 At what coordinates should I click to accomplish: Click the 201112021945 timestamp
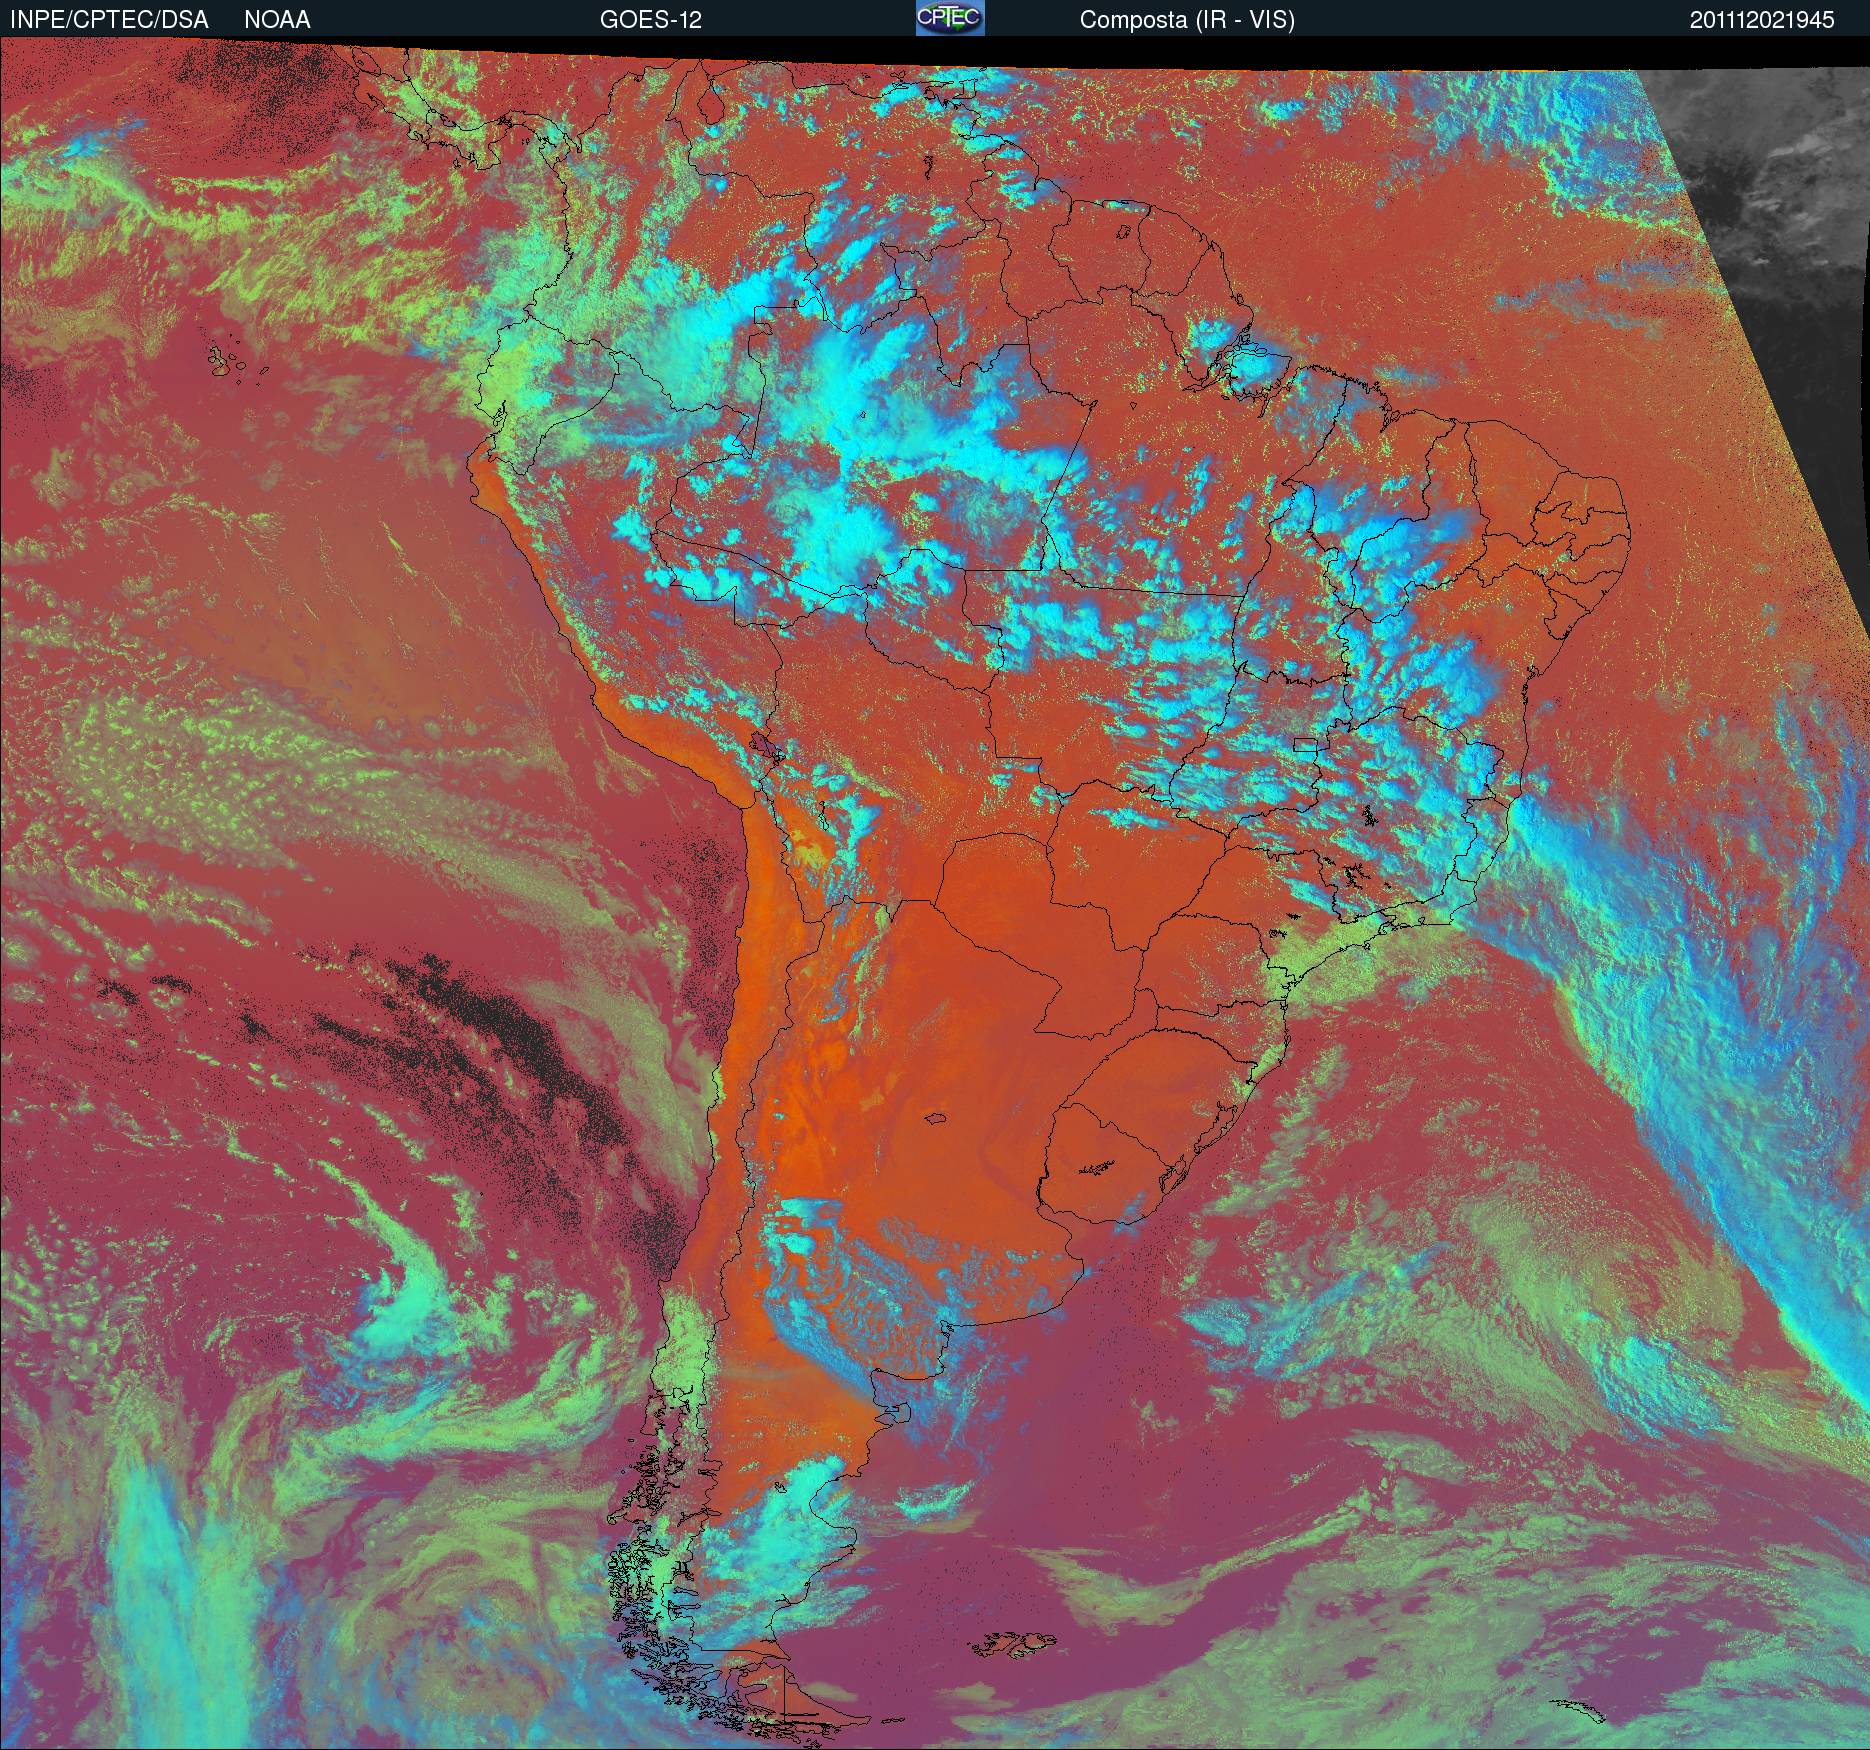tap(1762, 20)
